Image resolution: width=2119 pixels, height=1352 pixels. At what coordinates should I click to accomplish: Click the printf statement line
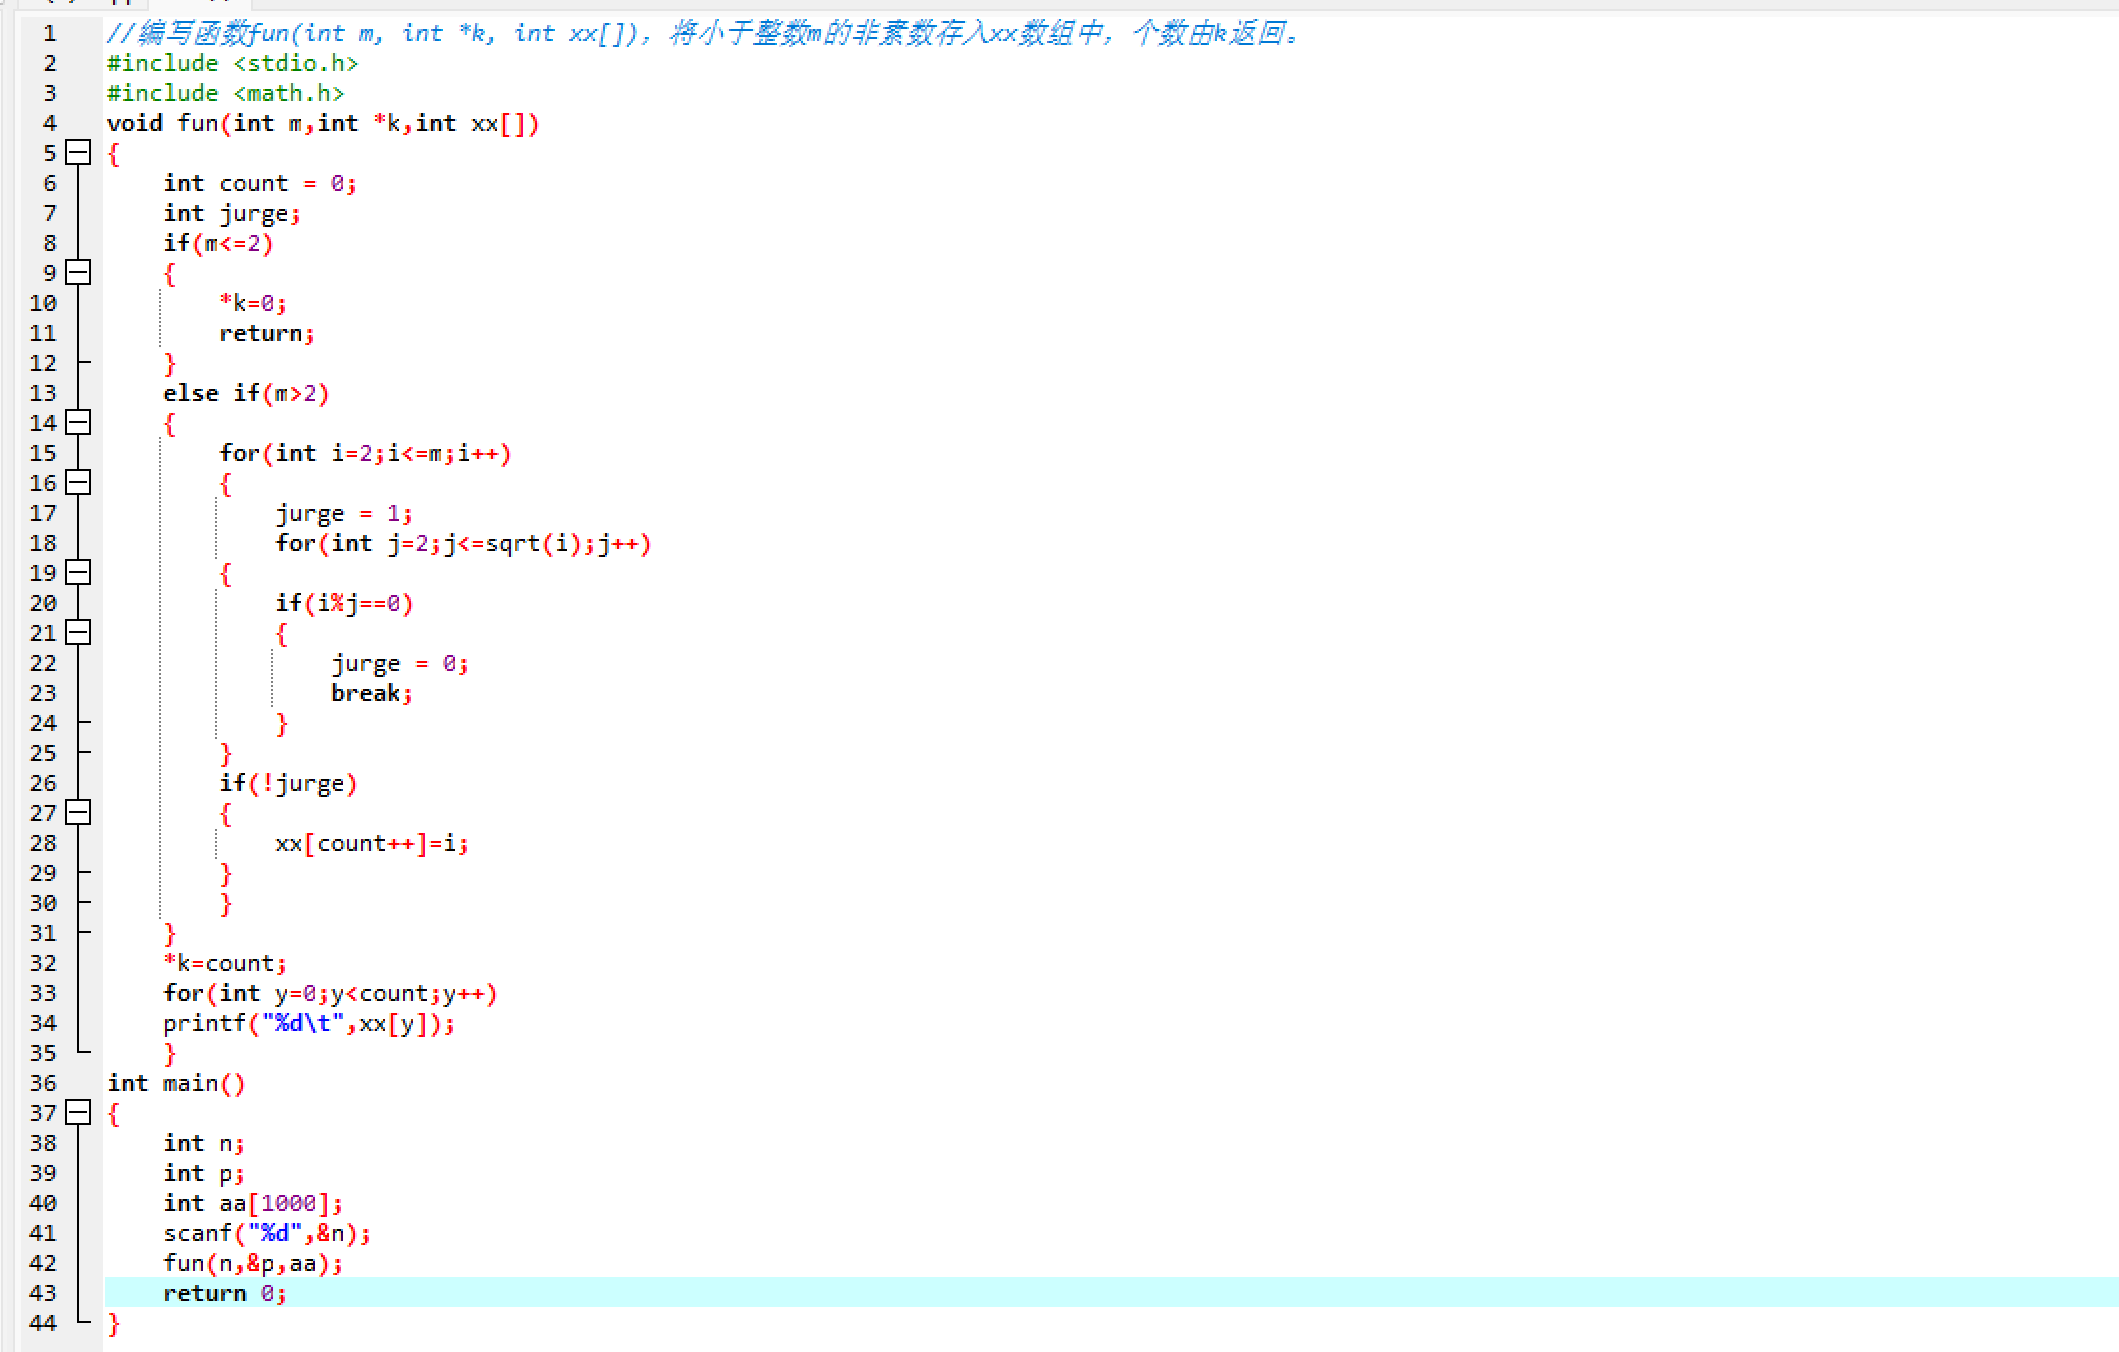308,1023
